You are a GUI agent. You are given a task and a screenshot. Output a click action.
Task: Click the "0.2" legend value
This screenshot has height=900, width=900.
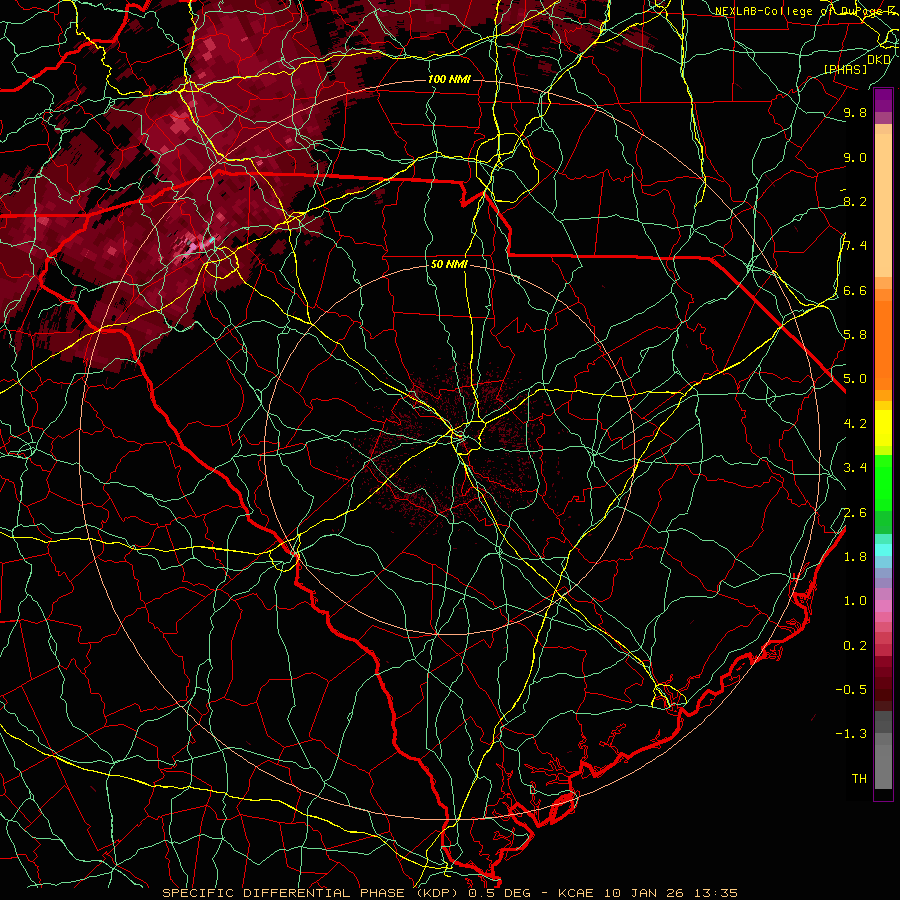pyautogui.click(x=855, y=646)
